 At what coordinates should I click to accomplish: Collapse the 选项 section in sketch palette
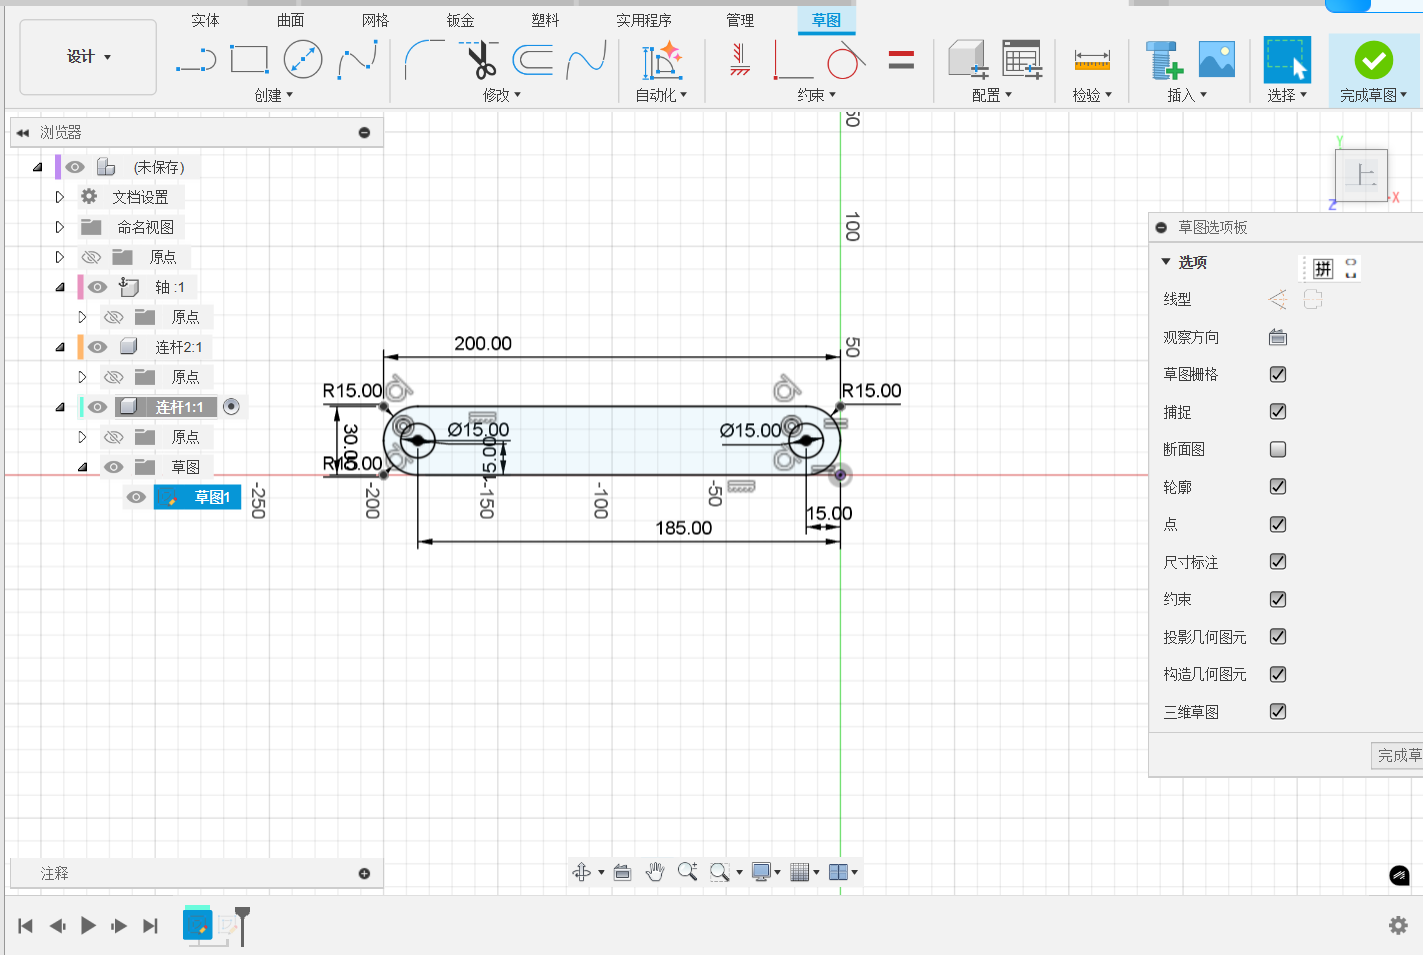click(1166, 261)
